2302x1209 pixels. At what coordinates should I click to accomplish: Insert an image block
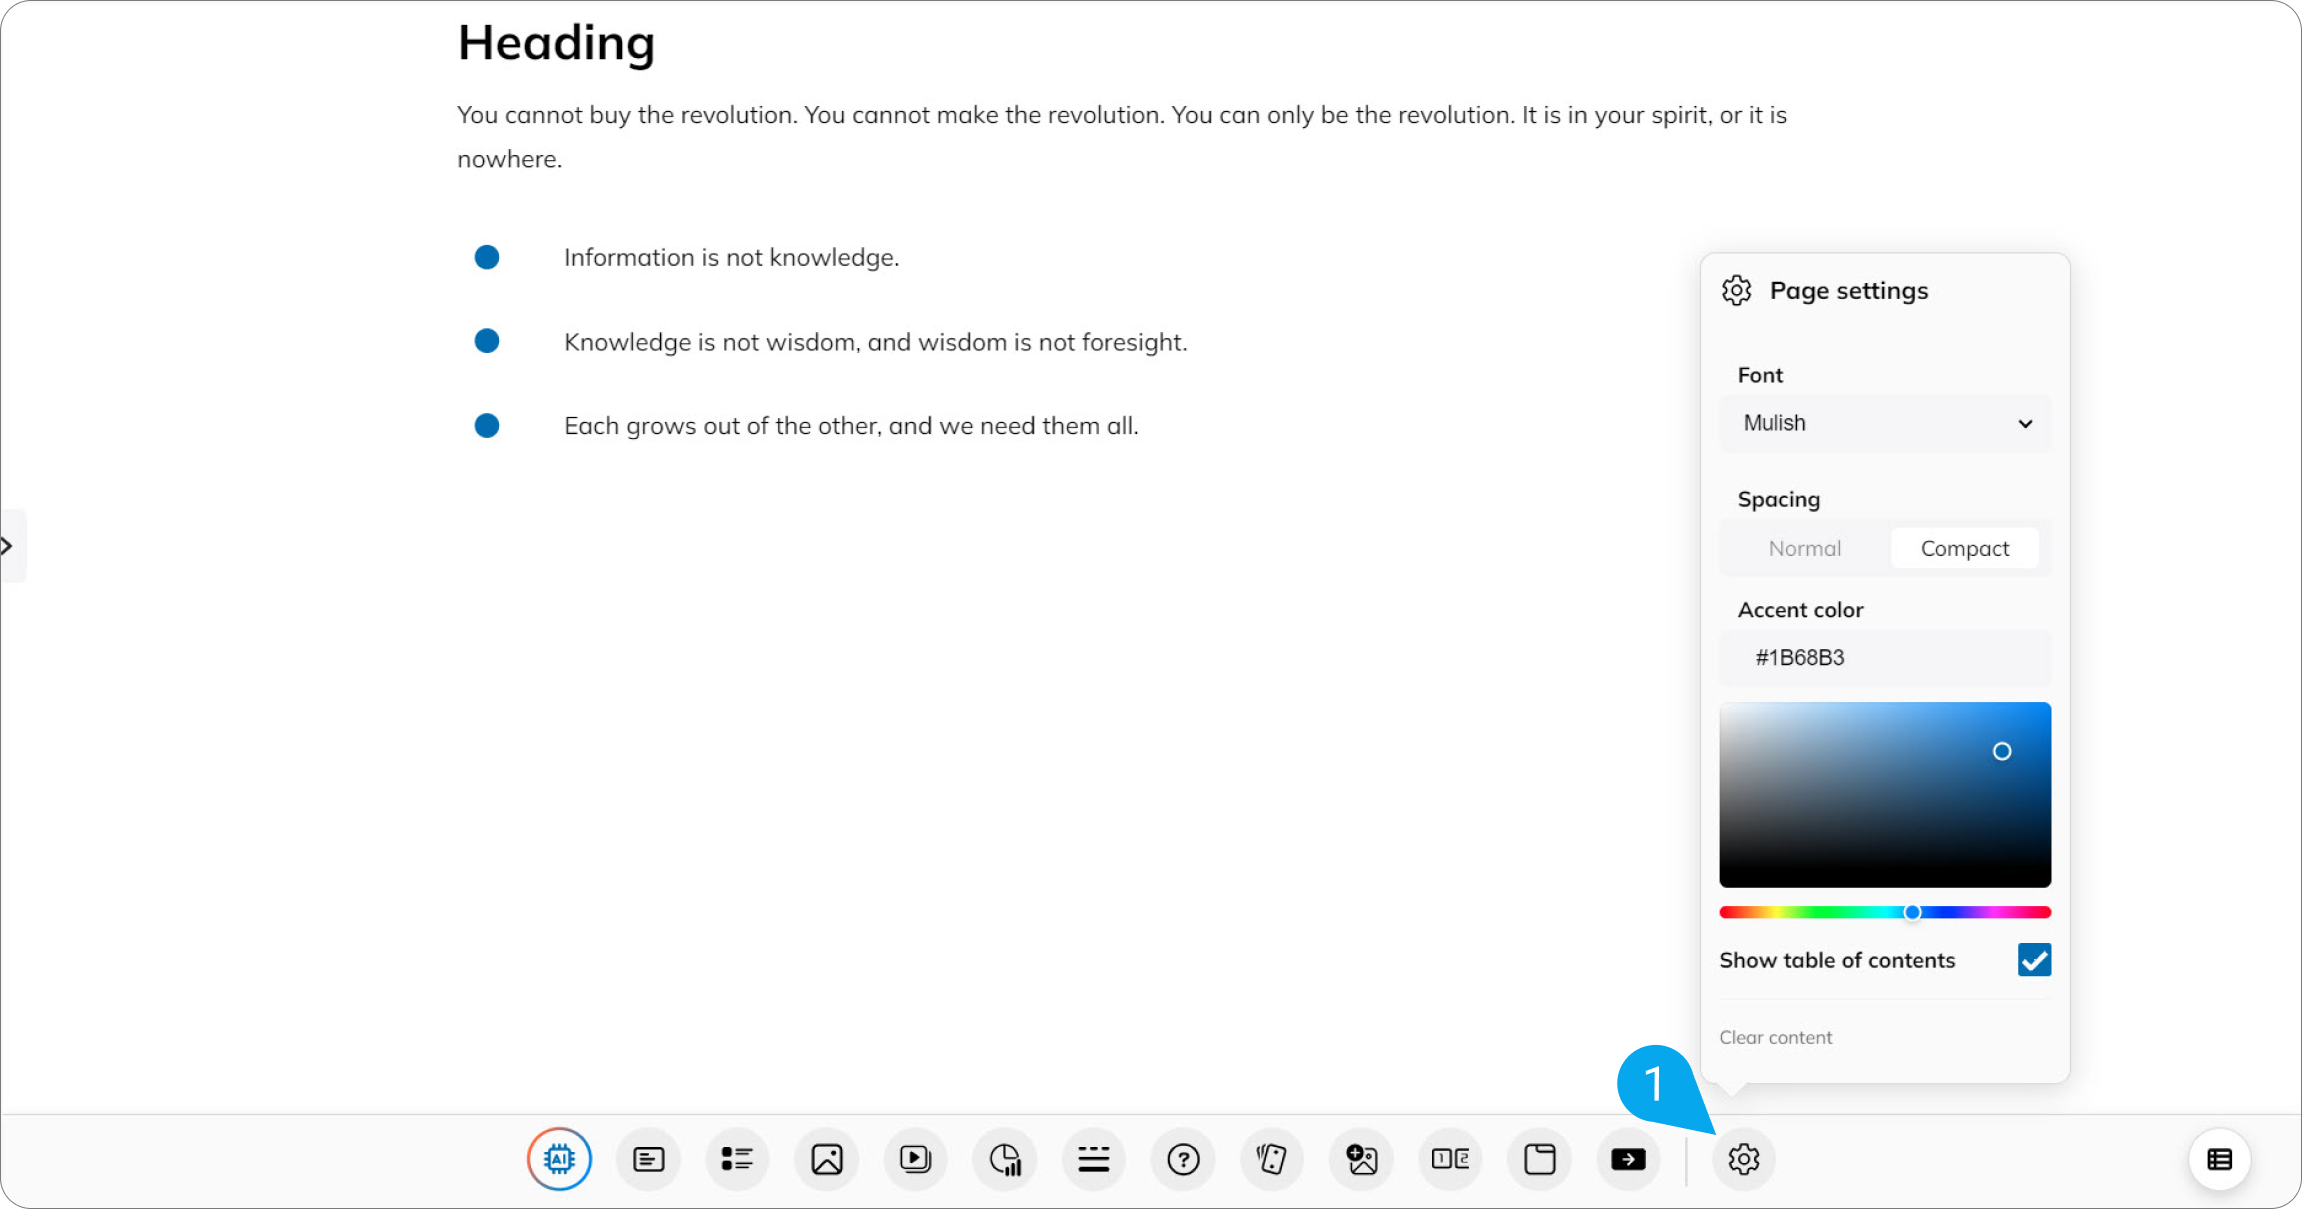826,1159
